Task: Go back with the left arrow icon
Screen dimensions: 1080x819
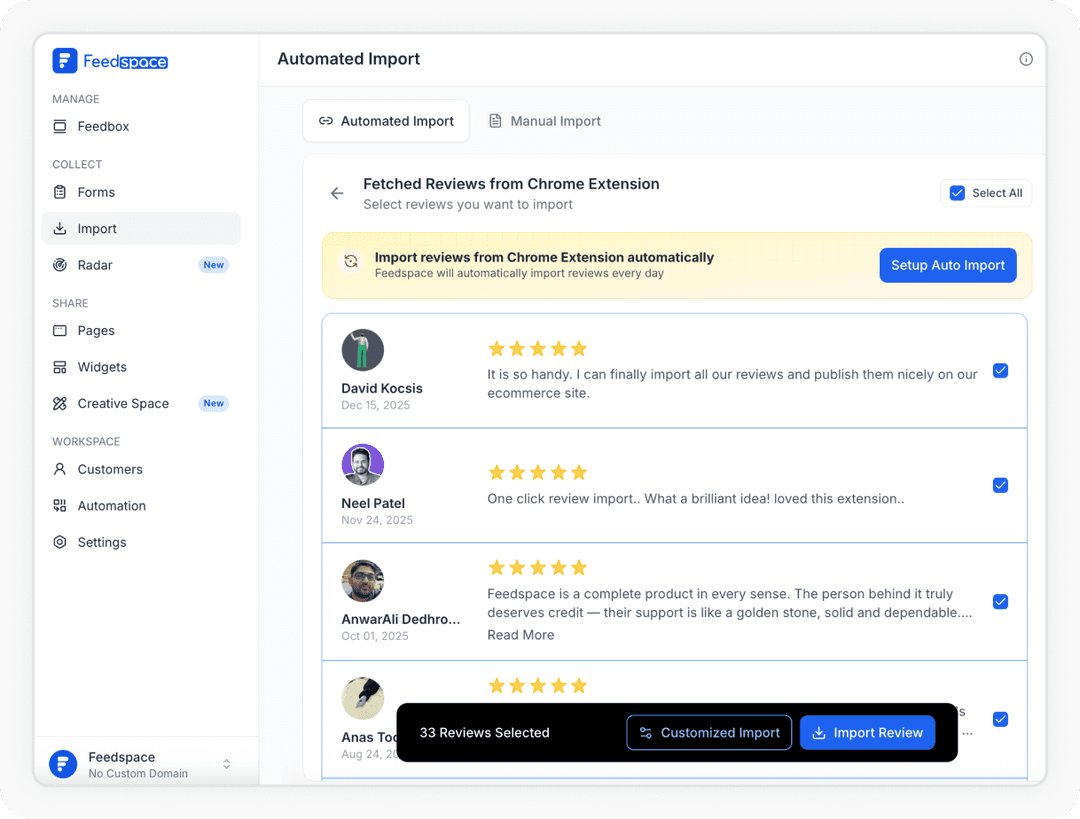Action: [337, 194]
